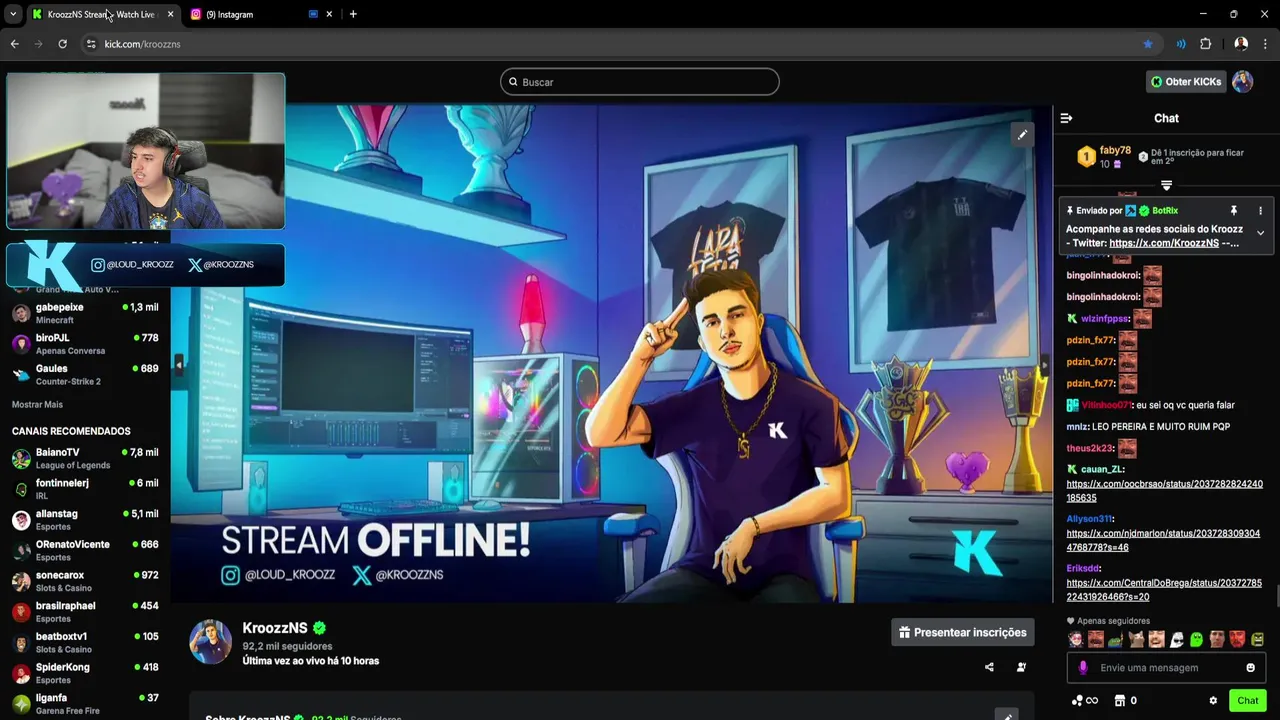Insert the white ghost with sunglasses emote

tap(1177, 640)
